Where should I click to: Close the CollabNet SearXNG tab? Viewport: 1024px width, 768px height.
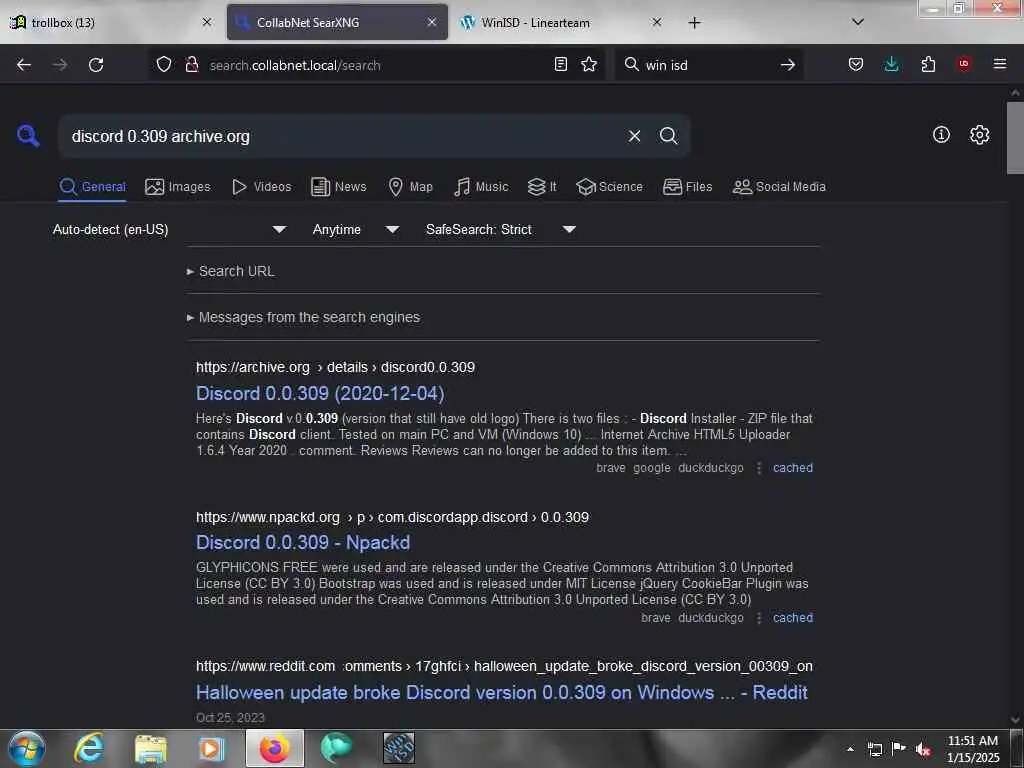pos(432,22)
